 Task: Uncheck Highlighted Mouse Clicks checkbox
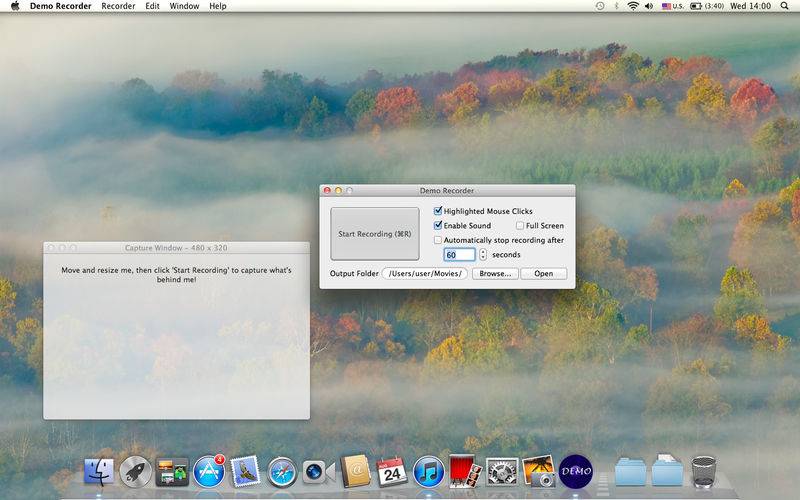click(x=438, y=211)
